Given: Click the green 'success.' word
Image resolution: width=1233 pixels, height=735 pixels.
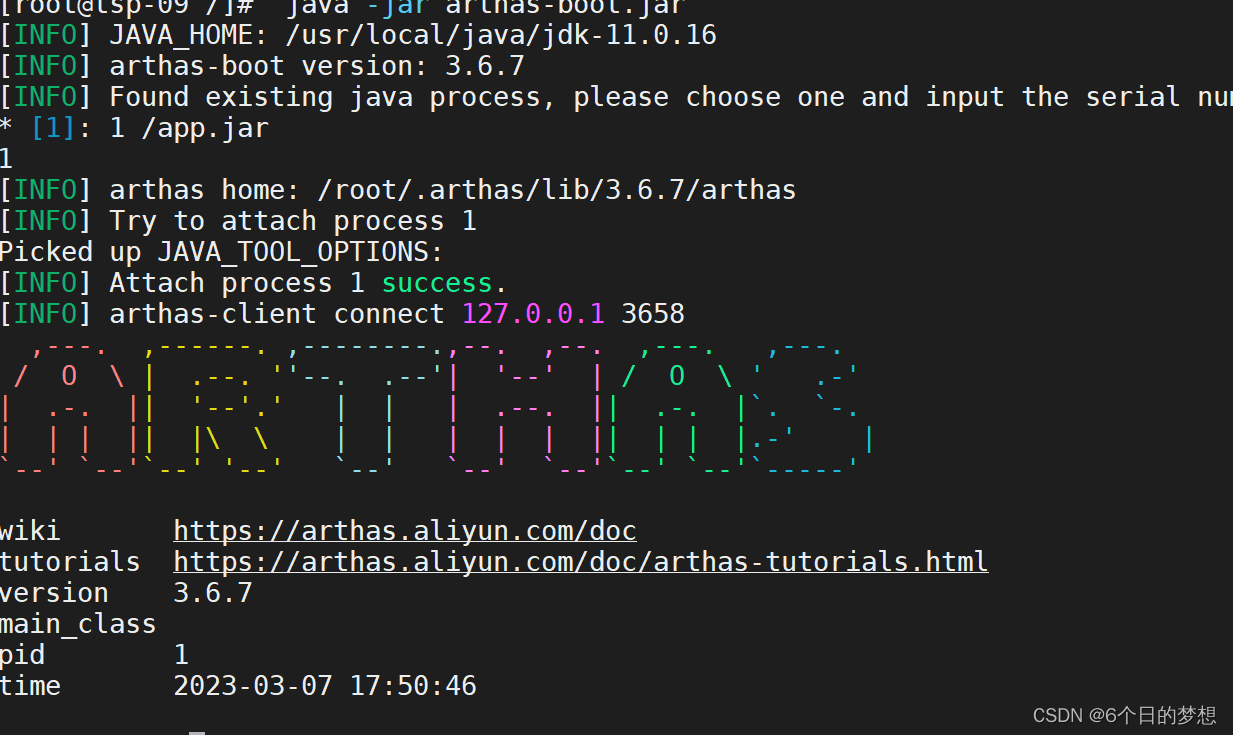Looking at the screenshot, I should pos(437,284).
